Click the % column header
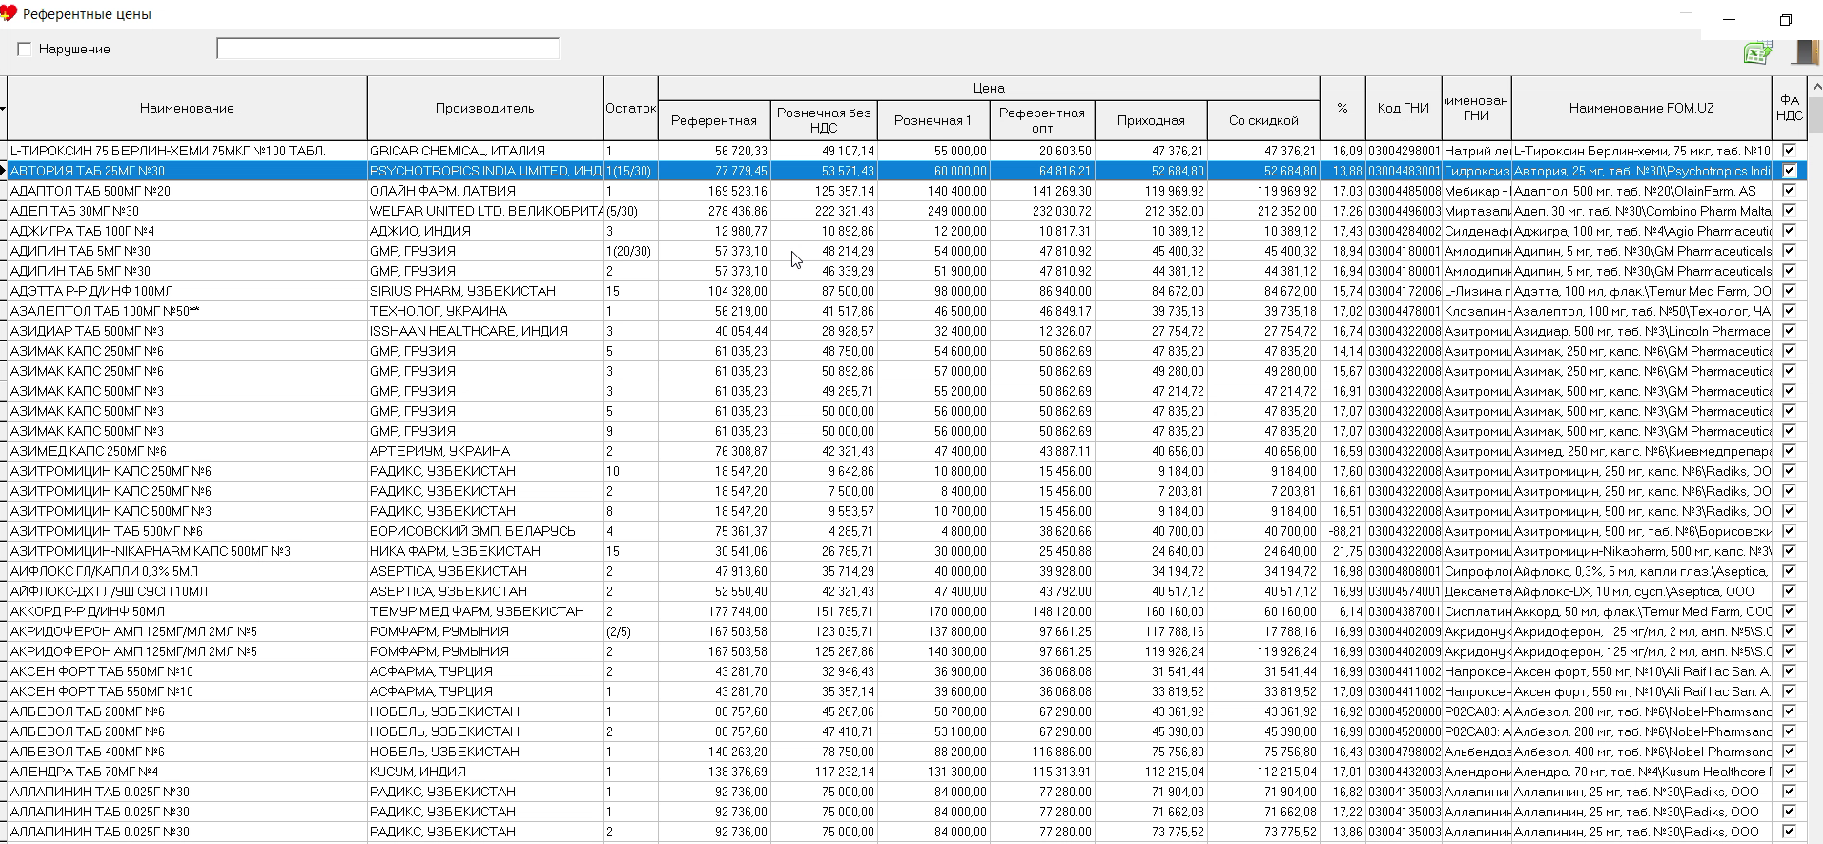 tap(1343, 108)
